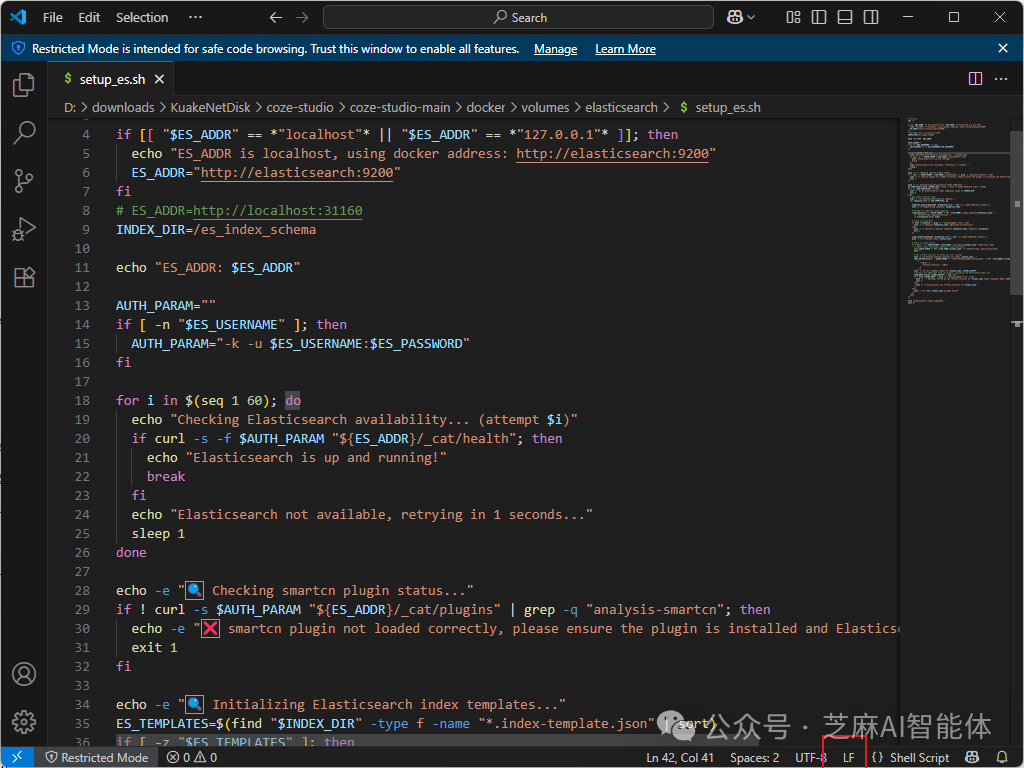The height and width of the screenshot is (768, 1024).
Task: Click Ln 42, Col 41 go to line
Action: (680, 758)
